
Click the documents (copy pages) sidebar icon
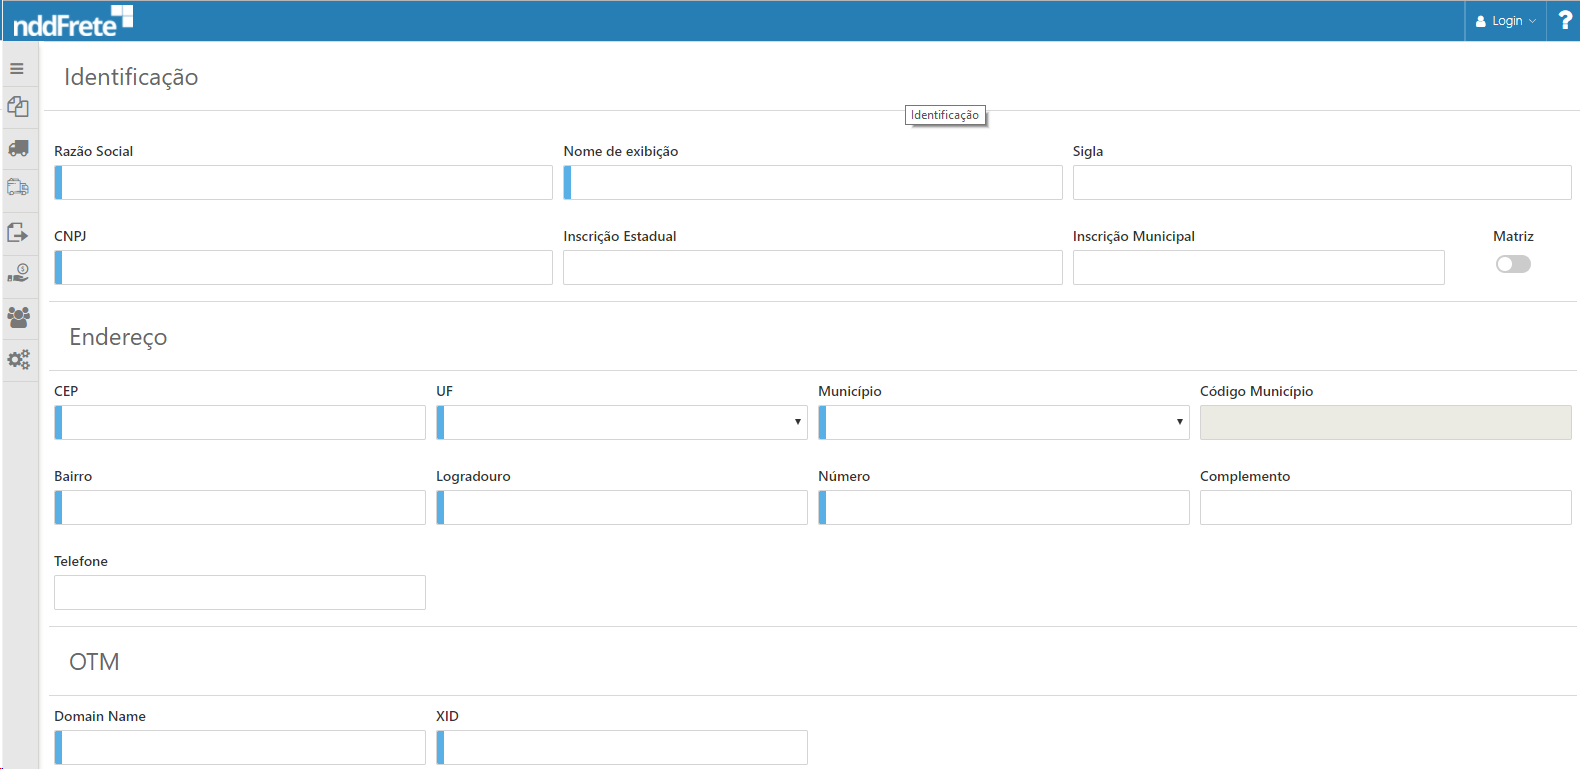18,106
